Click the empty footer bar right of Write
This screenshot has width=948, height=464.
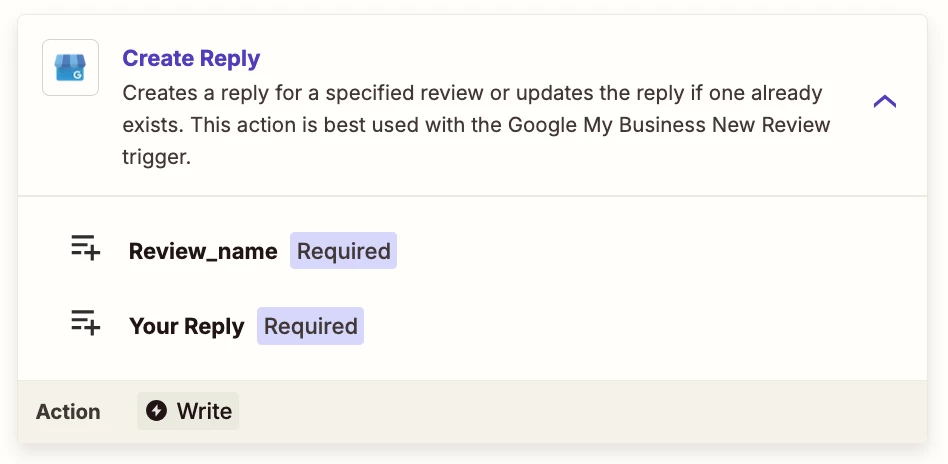(580, 411)
